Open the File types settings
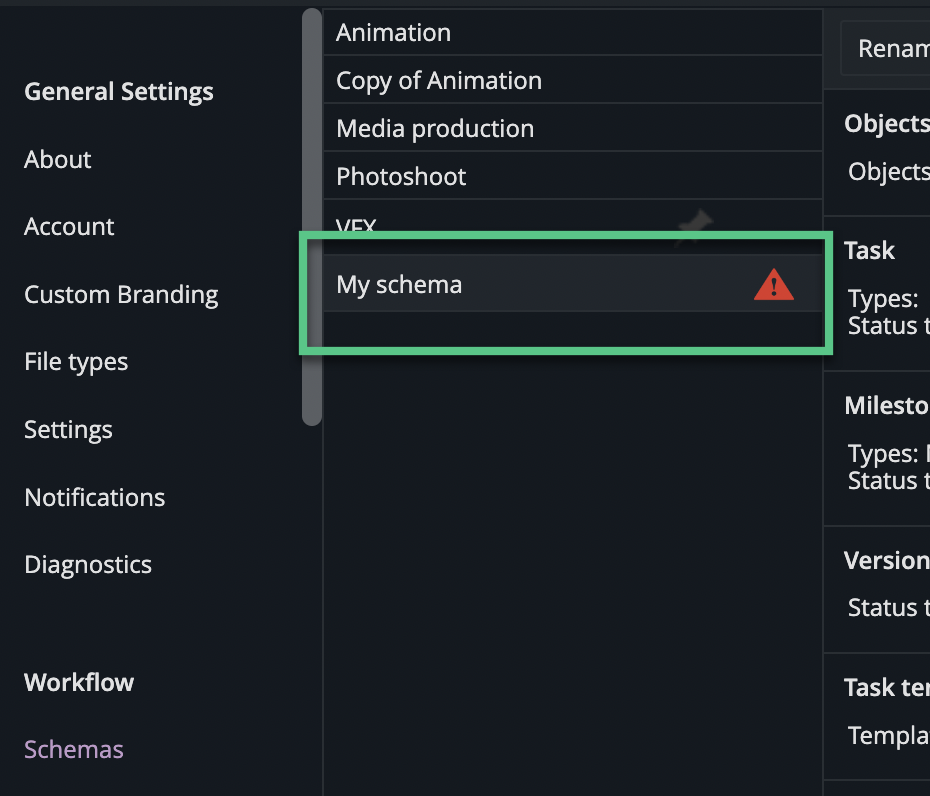The image size is (930, 796). pyautogui.click(x=75, y=361)
